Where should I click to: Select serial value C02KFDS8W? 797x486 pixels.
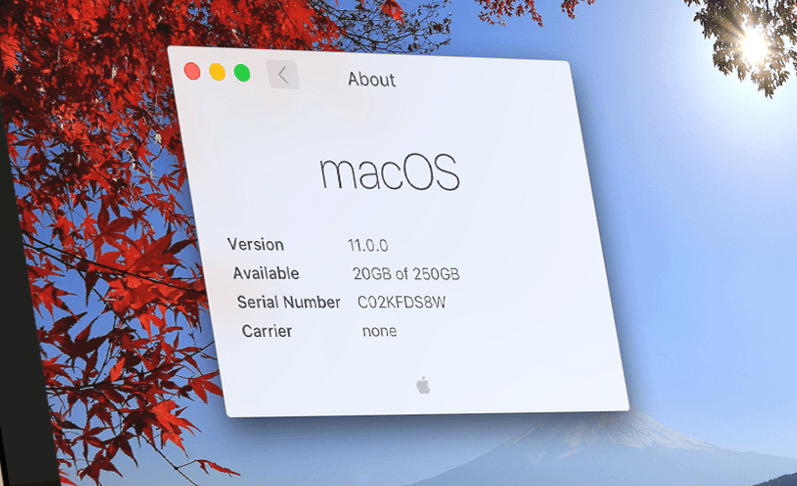pyautogui.click(x=401, y=302)
